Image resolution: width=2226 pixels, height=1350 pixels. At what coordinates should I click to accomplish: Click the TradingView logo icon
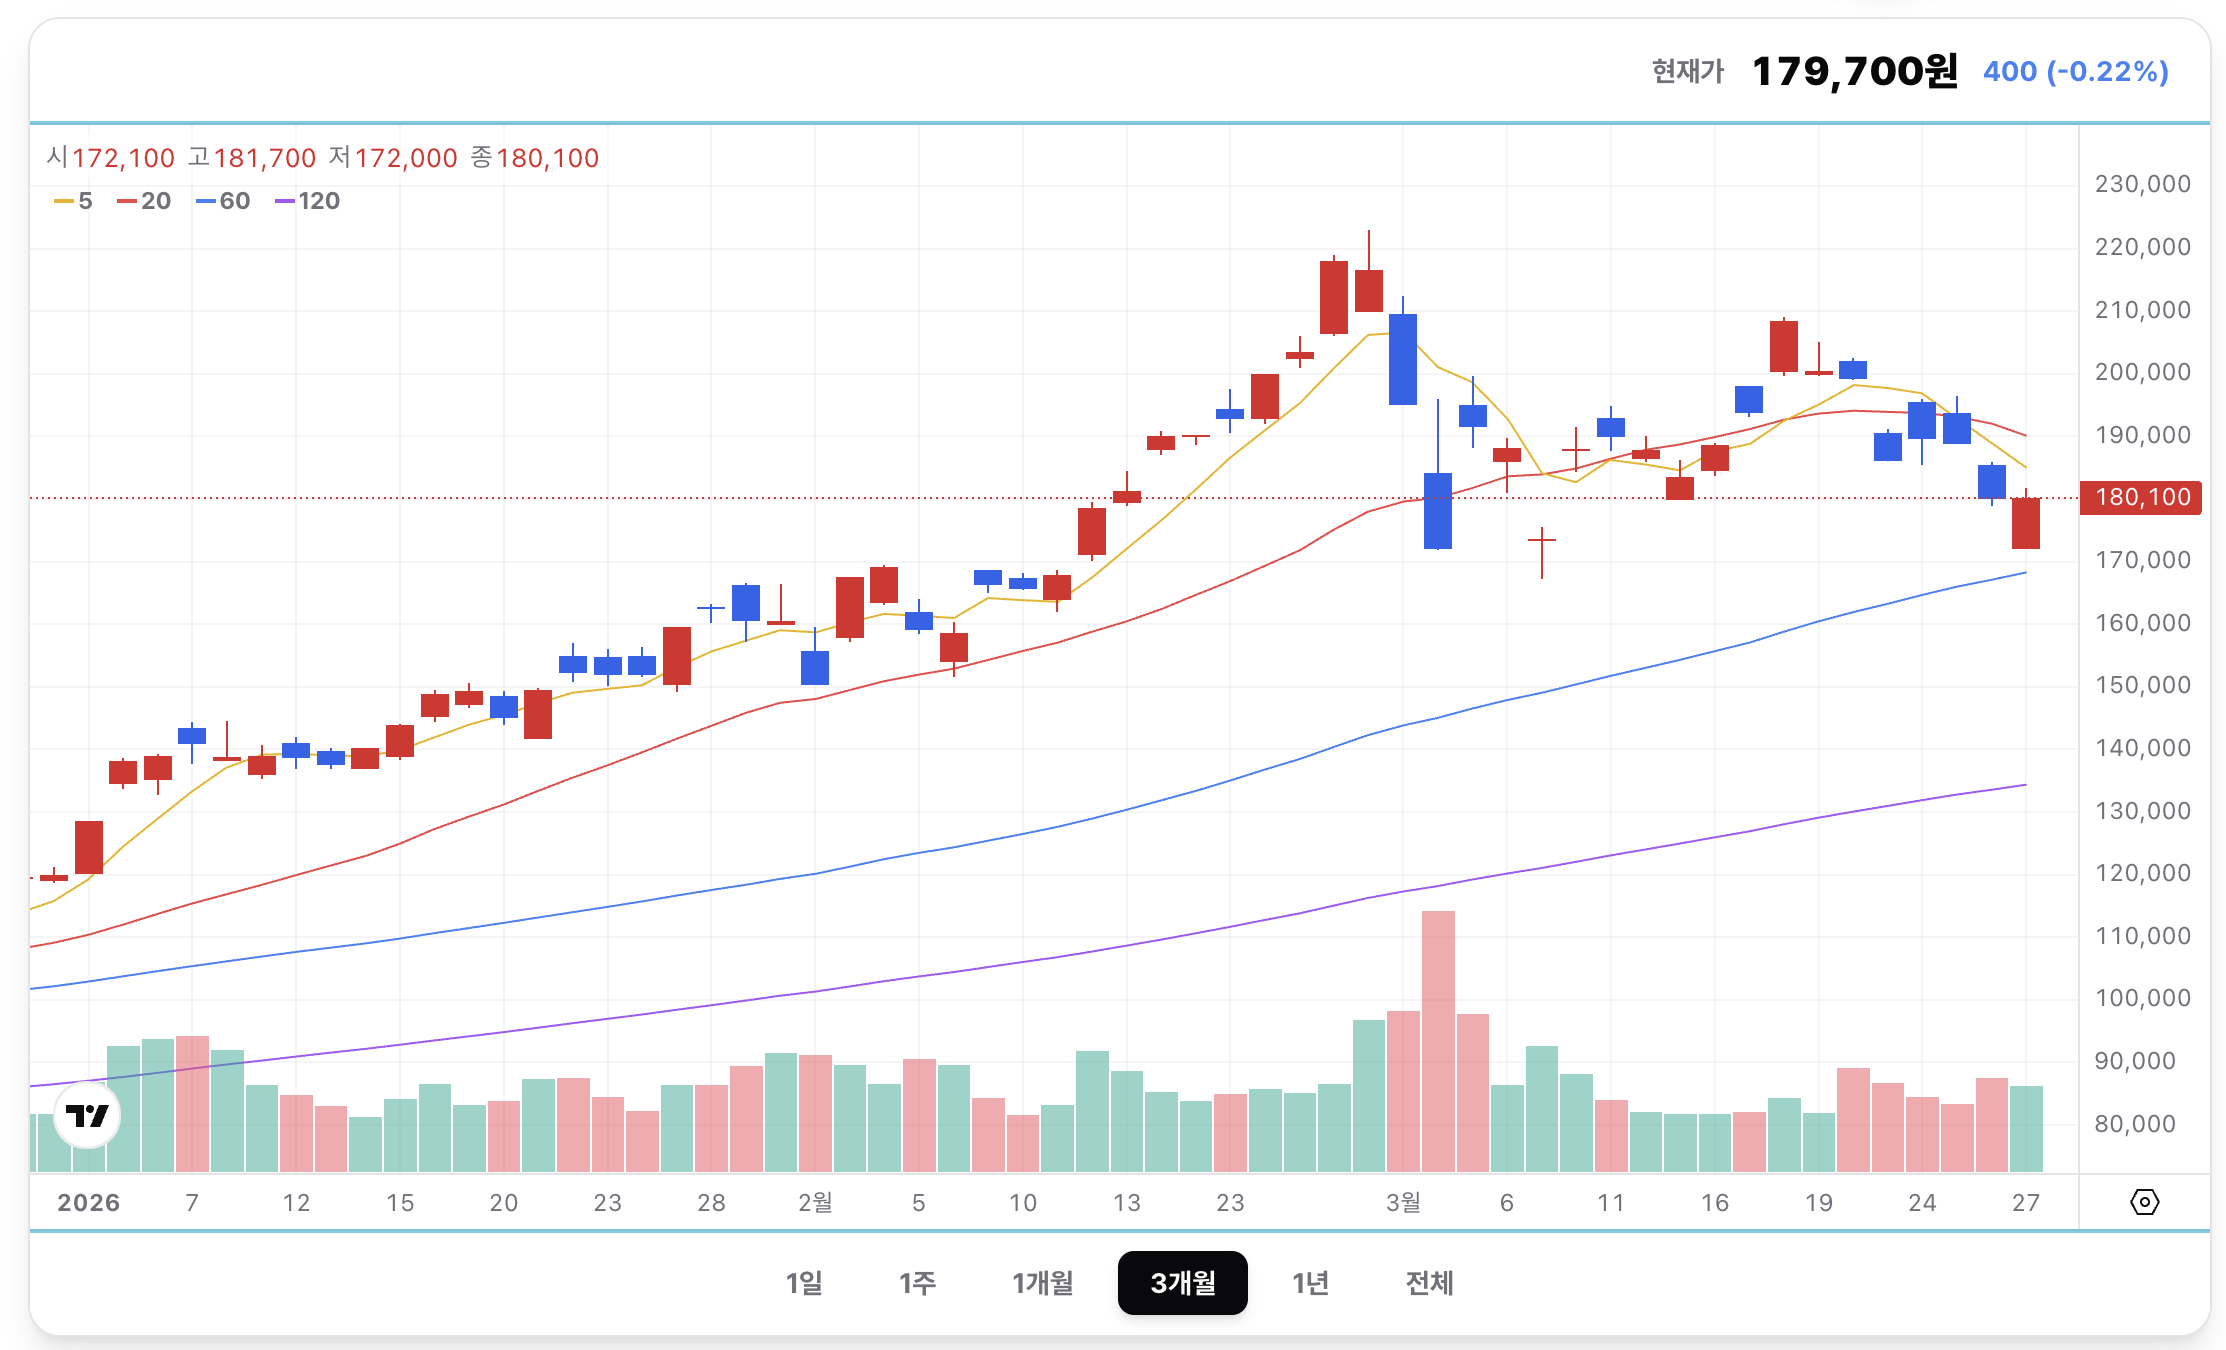pyautogui.click(x=87, y=1115)
